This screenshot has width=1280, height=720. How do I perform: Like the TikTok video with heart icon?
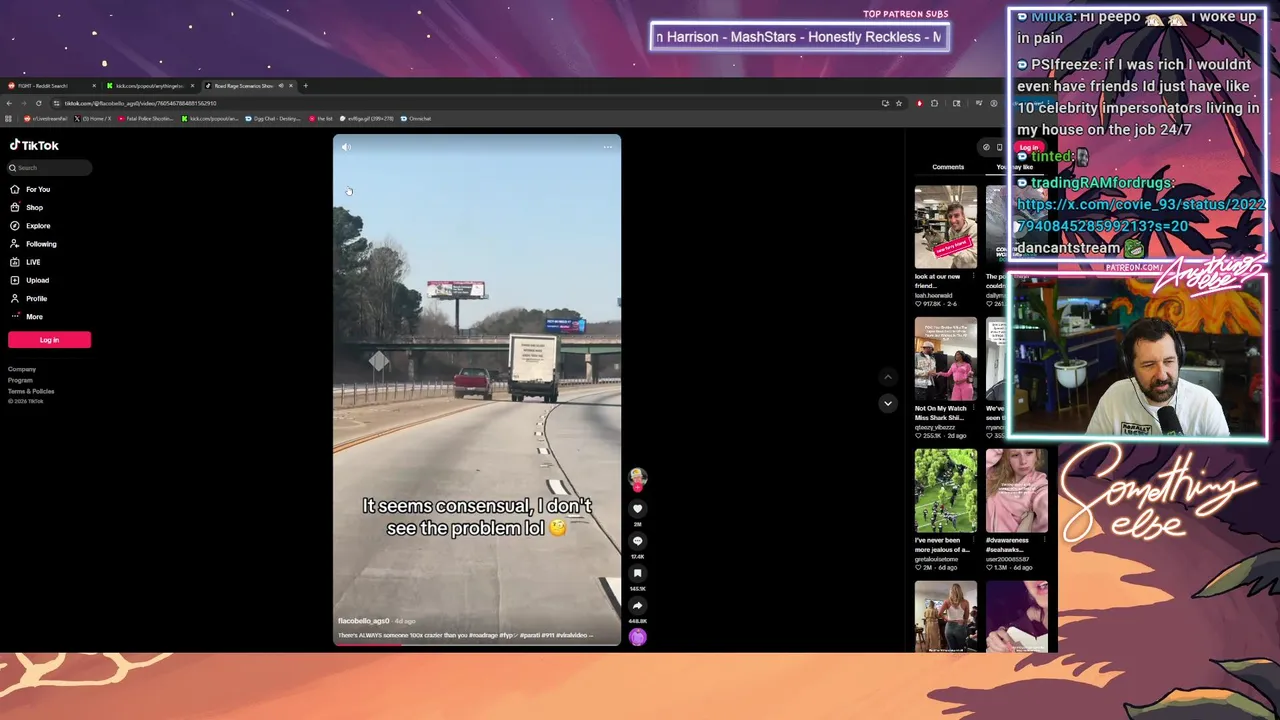tap(637, 509)
